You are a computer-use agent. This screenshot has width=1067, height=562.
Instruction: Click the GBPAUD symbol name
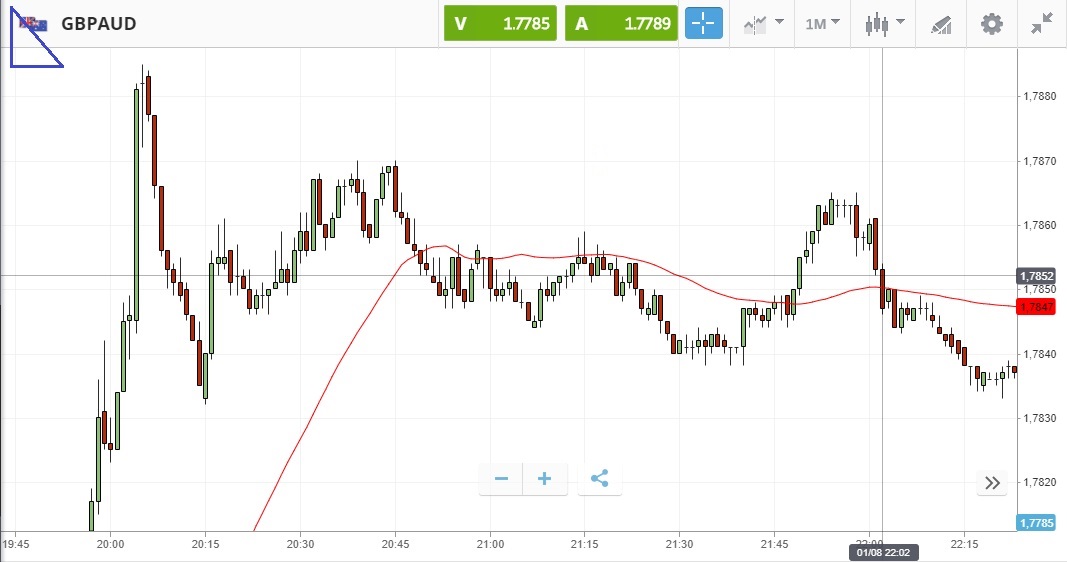point(99,24)
